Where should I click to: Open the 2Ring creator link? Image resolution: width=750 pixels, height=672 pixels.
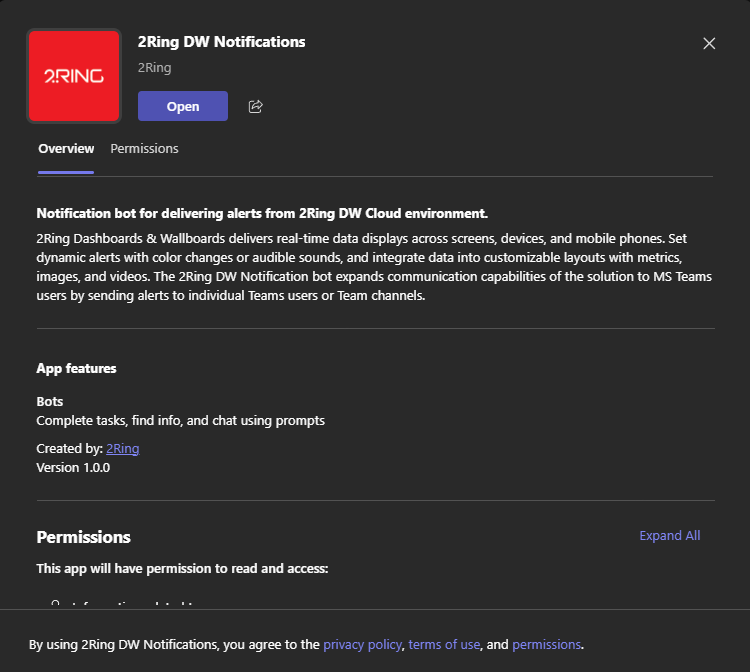(122, 449)
